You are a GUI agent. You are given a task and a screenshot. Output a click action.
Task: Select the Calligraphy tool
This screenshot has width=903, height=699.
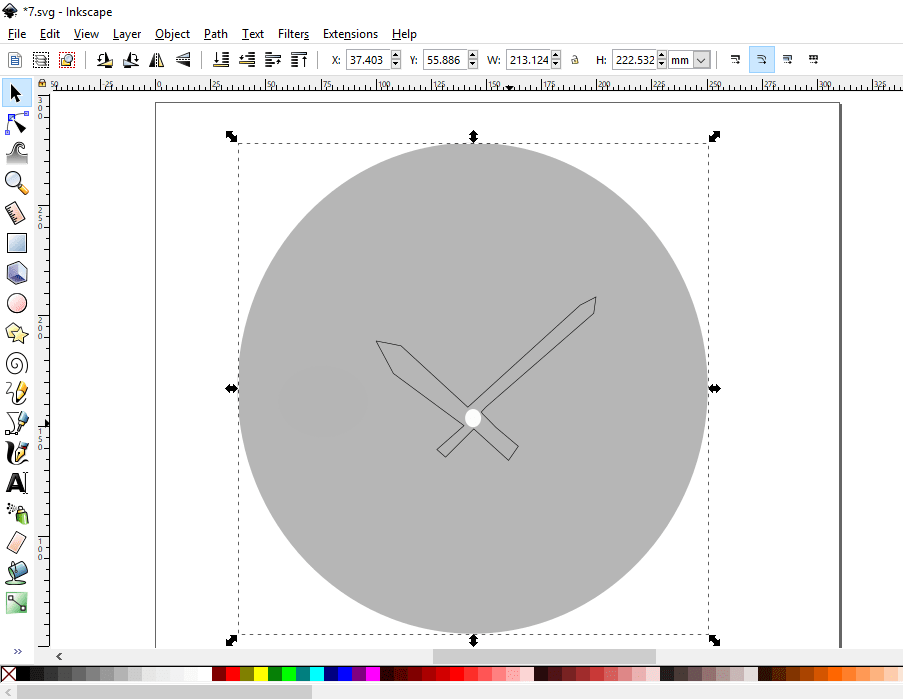pyautogui.click(x=17, y=453)
